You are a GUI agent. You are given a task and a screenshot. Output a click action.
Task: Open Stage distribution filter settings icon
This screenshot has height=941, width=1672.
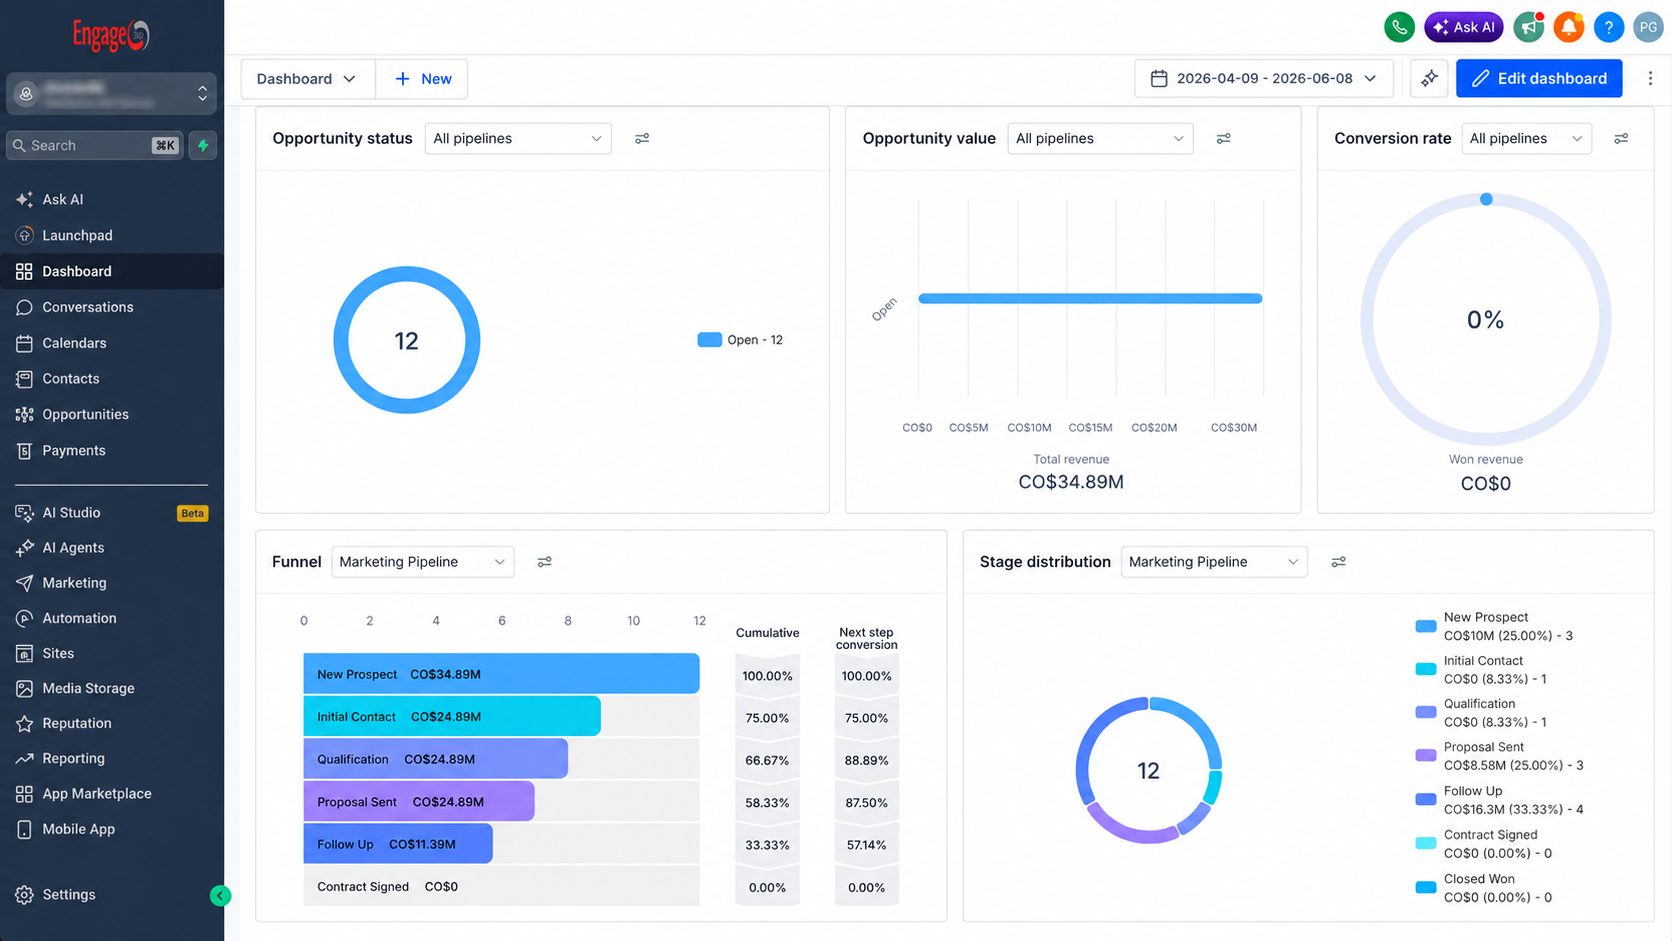pyautogui.click(x=1338, y=562)
